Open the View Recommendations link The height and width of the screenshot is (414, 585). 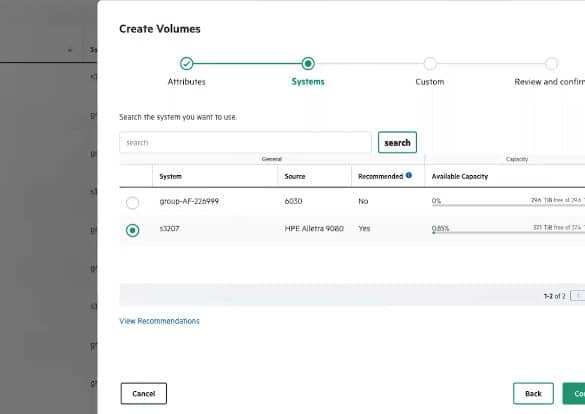[x=159, y=321]
